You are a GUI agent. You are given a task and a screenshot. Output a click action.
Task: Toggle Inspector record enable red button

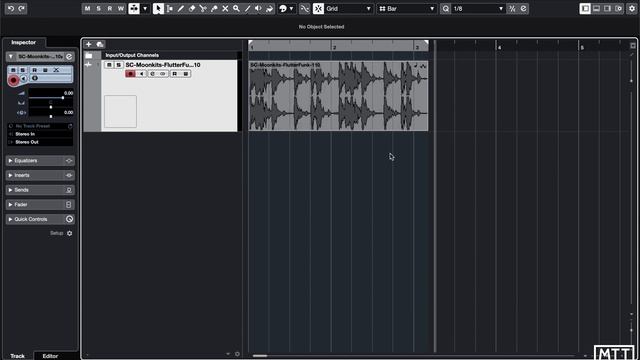point(13,80)
